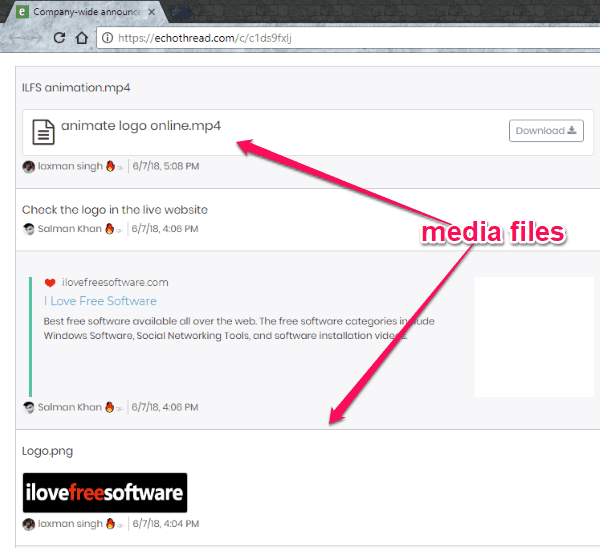This screenshot has width=600, height=548.
Task: Click the fire icon beside Salman Khan under link preview
Action: (110, 407)
